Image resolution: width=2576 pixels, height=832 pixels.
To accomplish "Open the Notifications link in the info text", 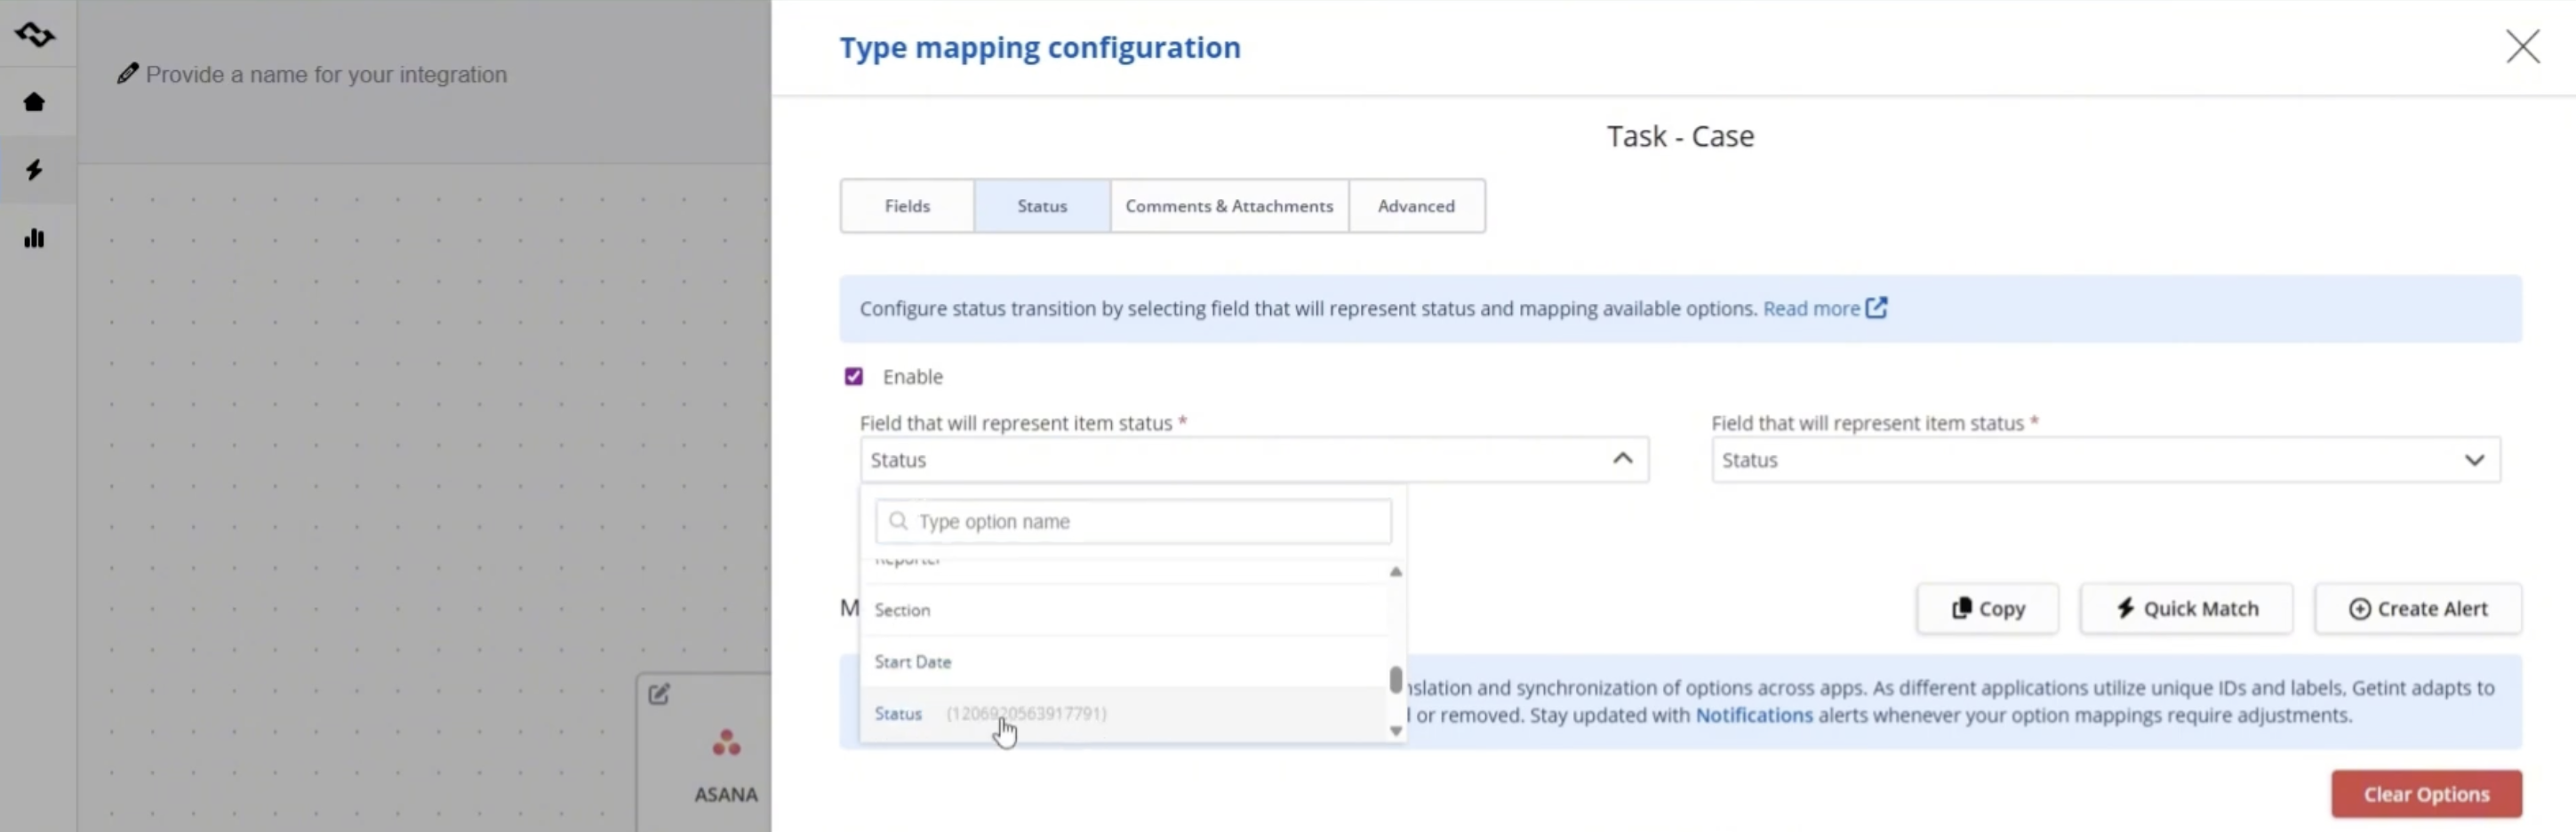I will [1754, 715].
